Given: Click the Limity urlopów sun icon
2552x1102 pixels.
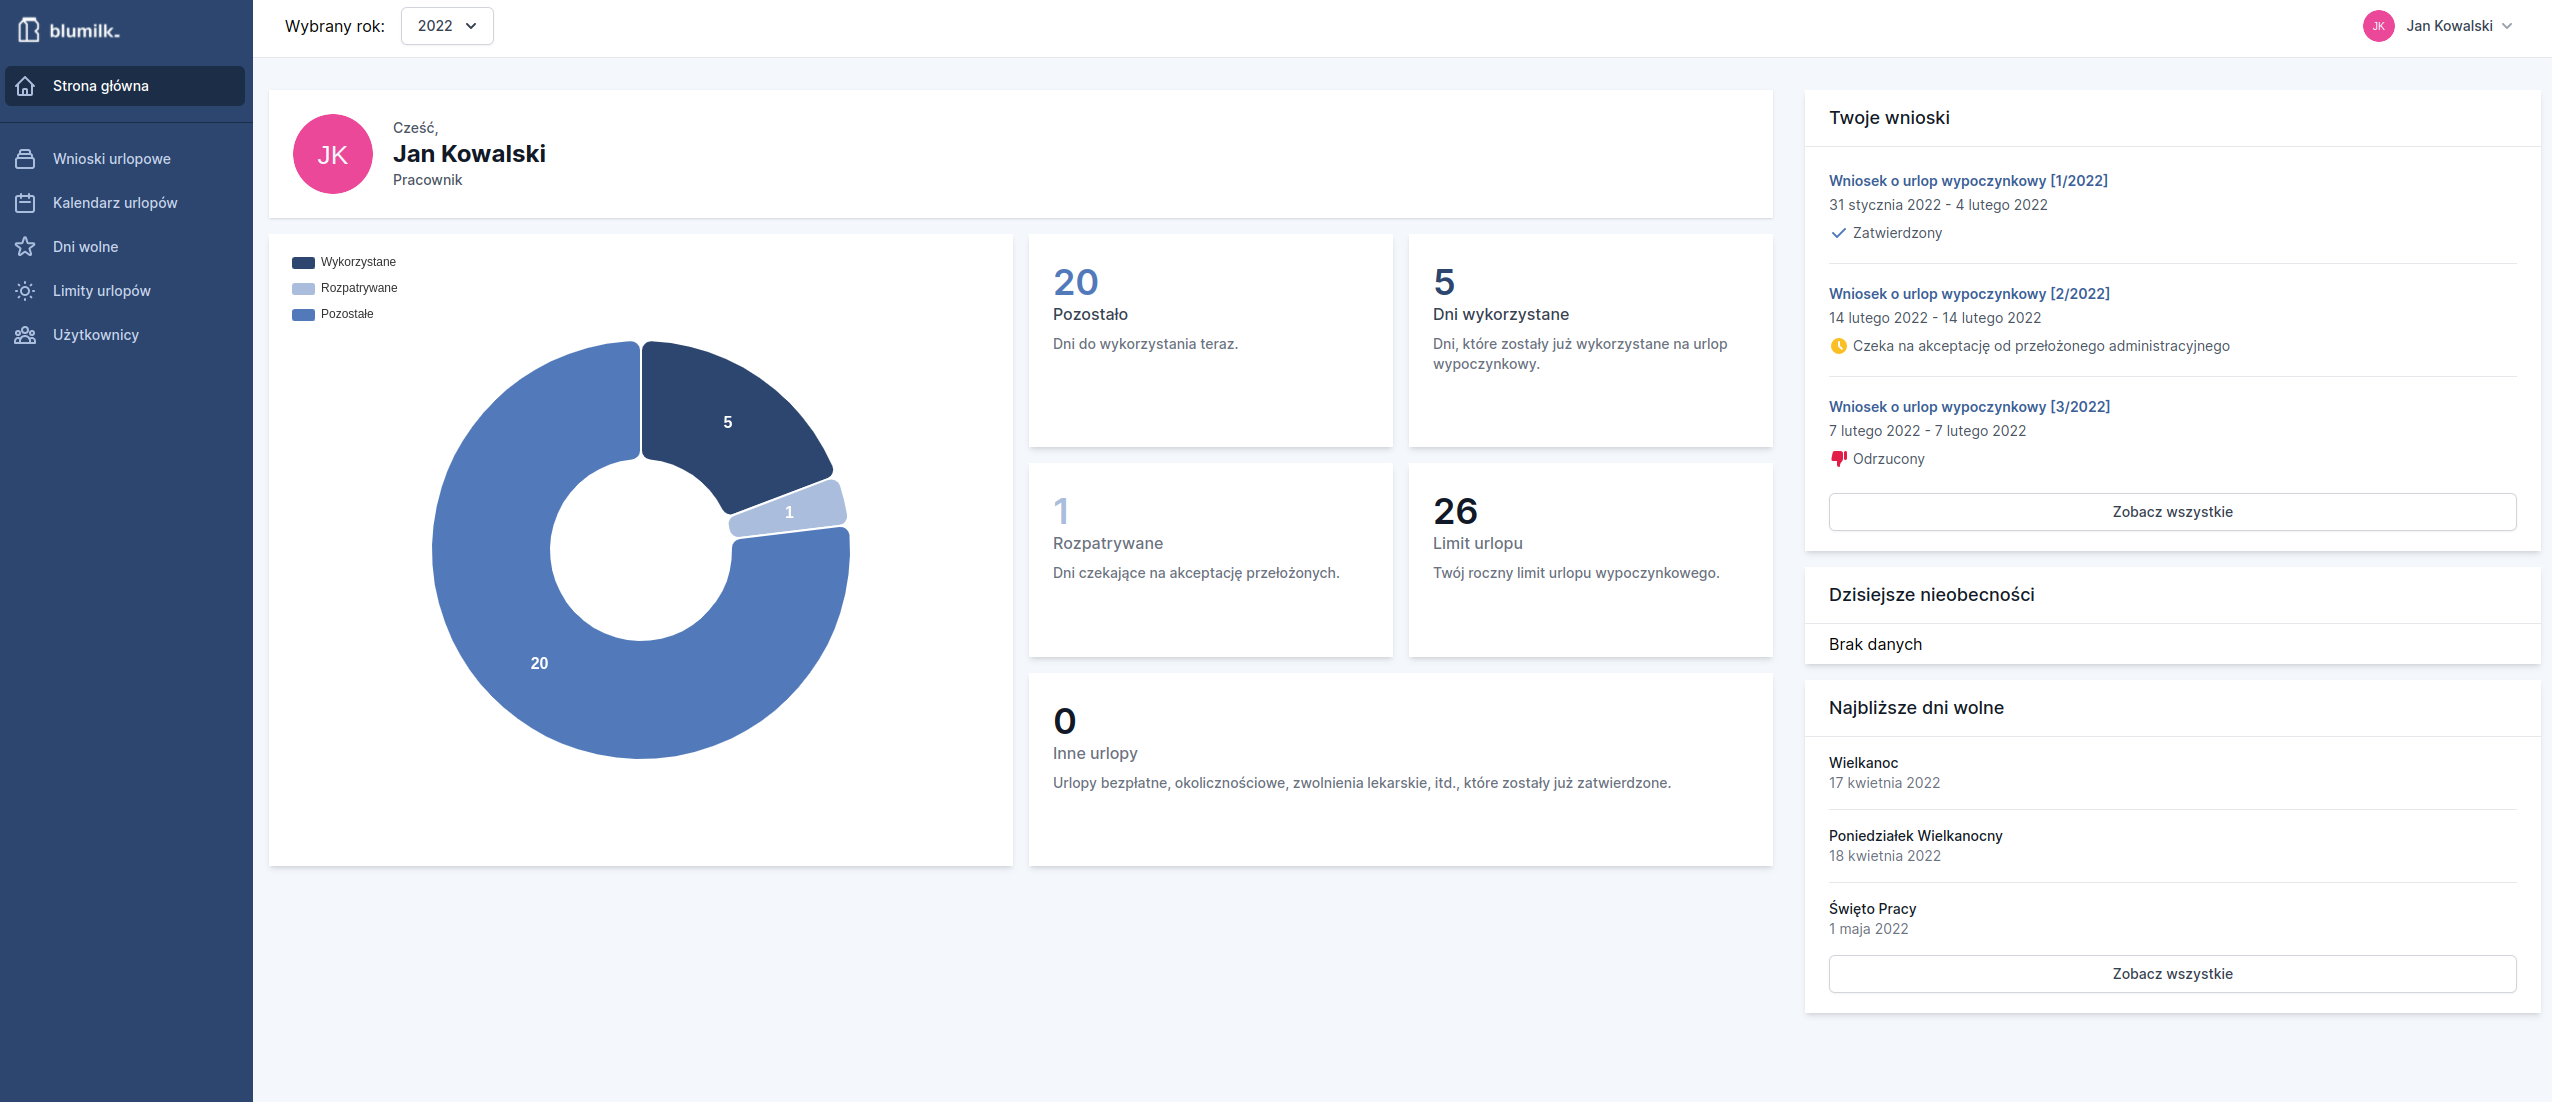Looking at the screenshot, I should coord(25,291).
